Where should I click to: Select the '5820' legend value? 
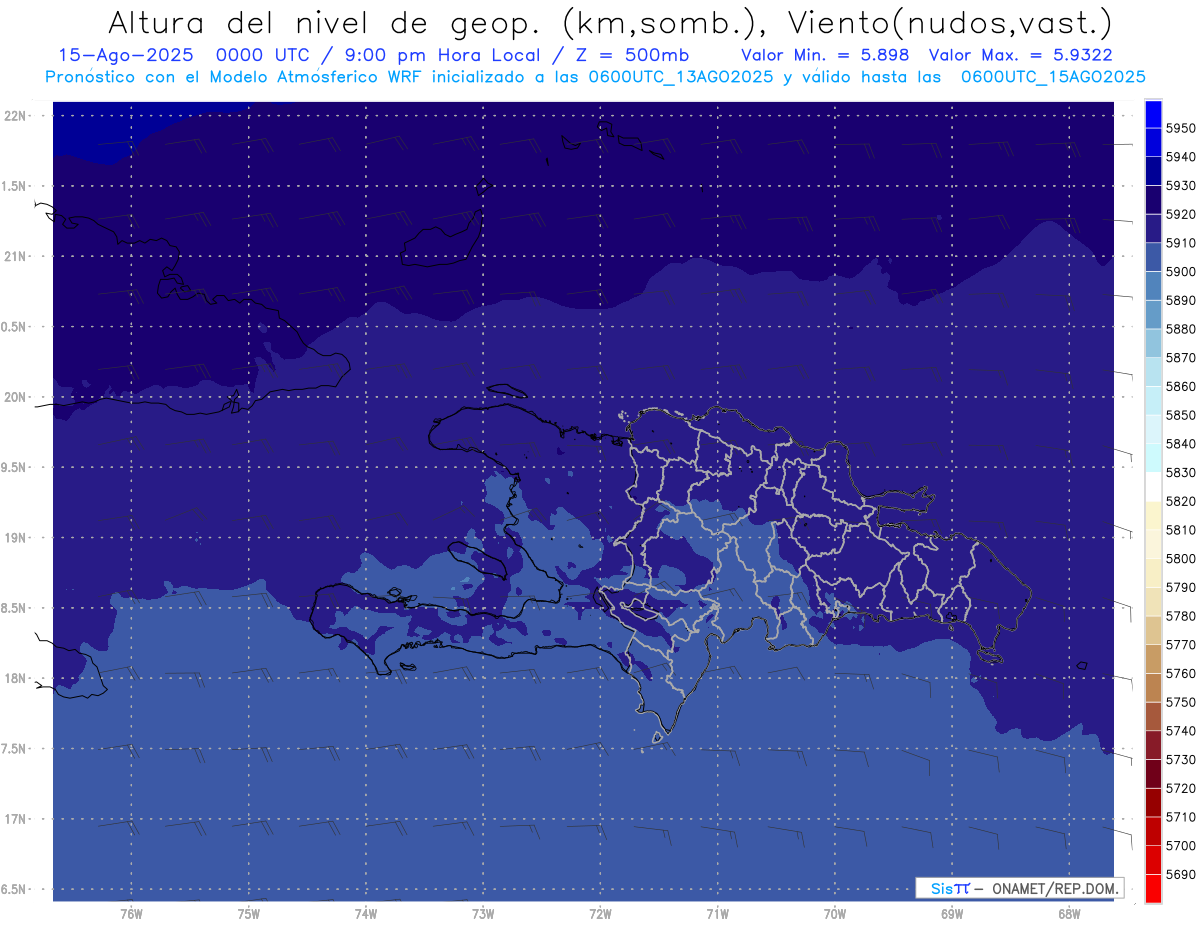[x=1182, y=501]
